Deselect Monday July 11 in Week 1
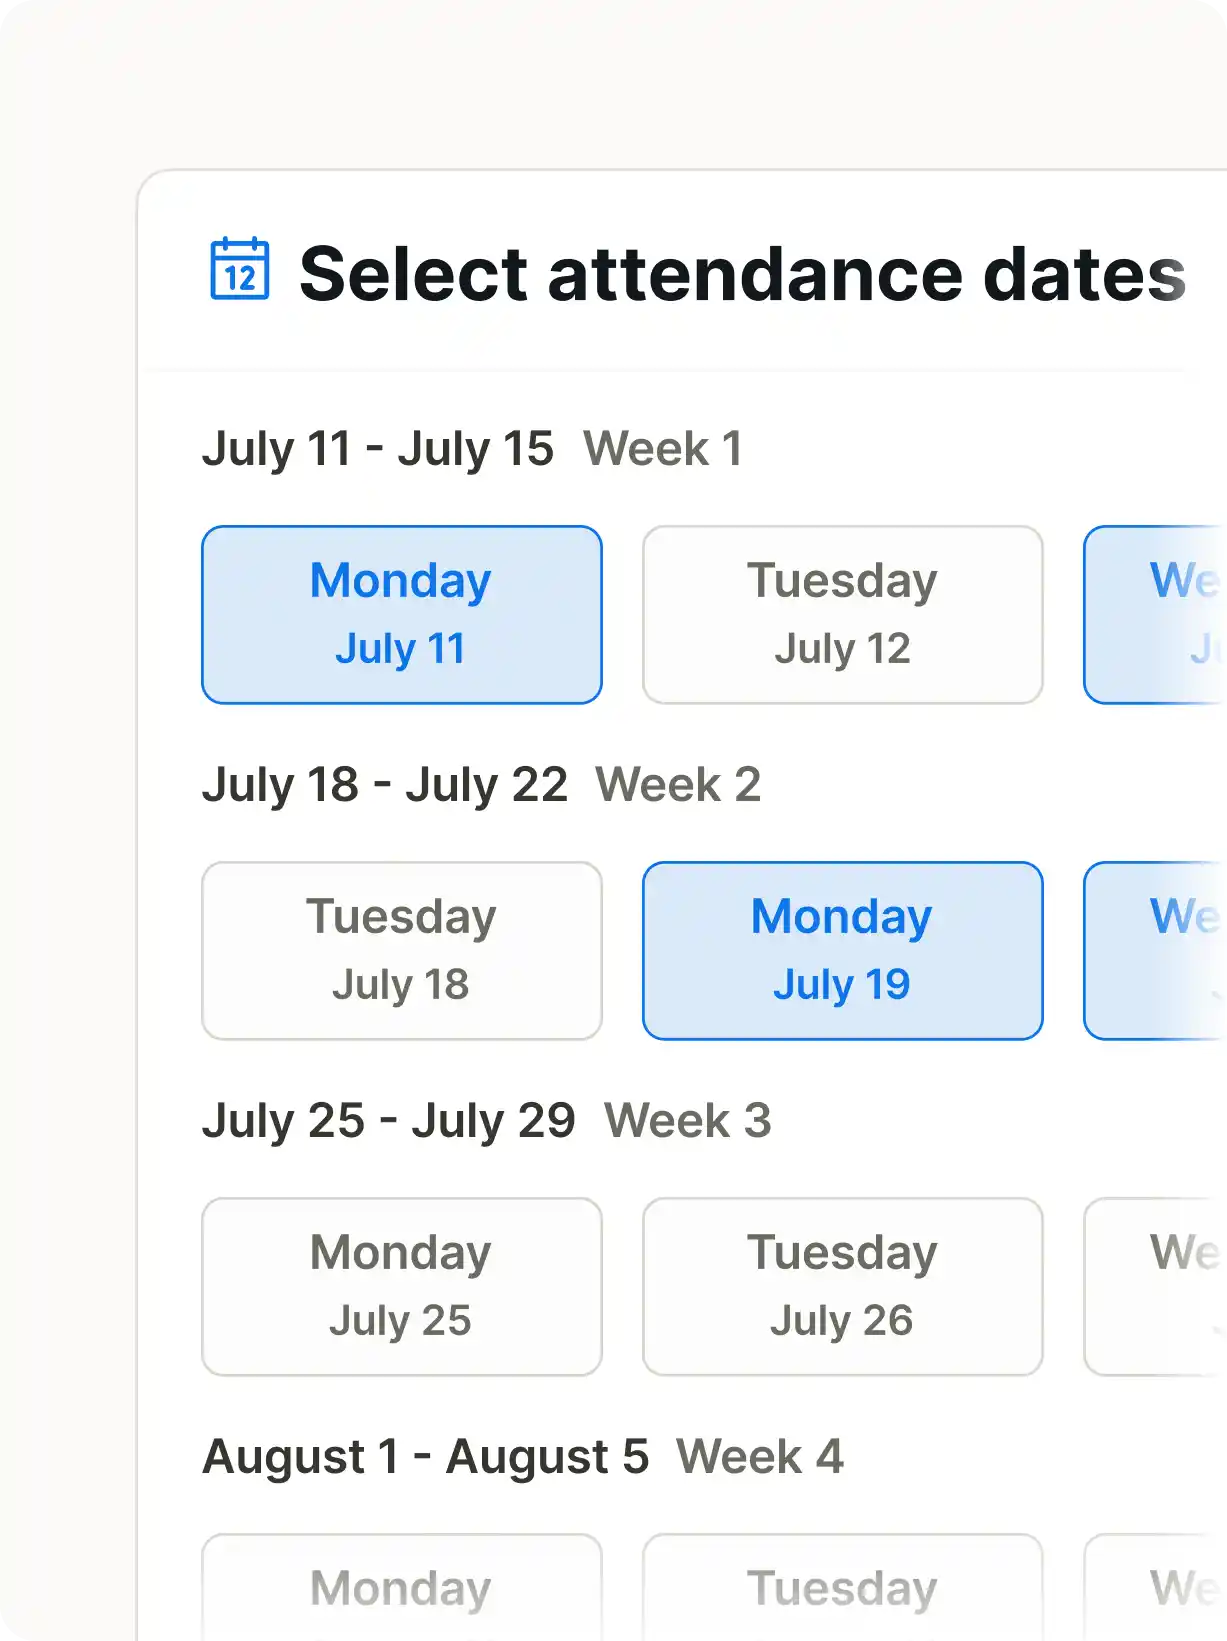The height and width of the screenshot is (1641, 1227). click(x=401, y=613)
